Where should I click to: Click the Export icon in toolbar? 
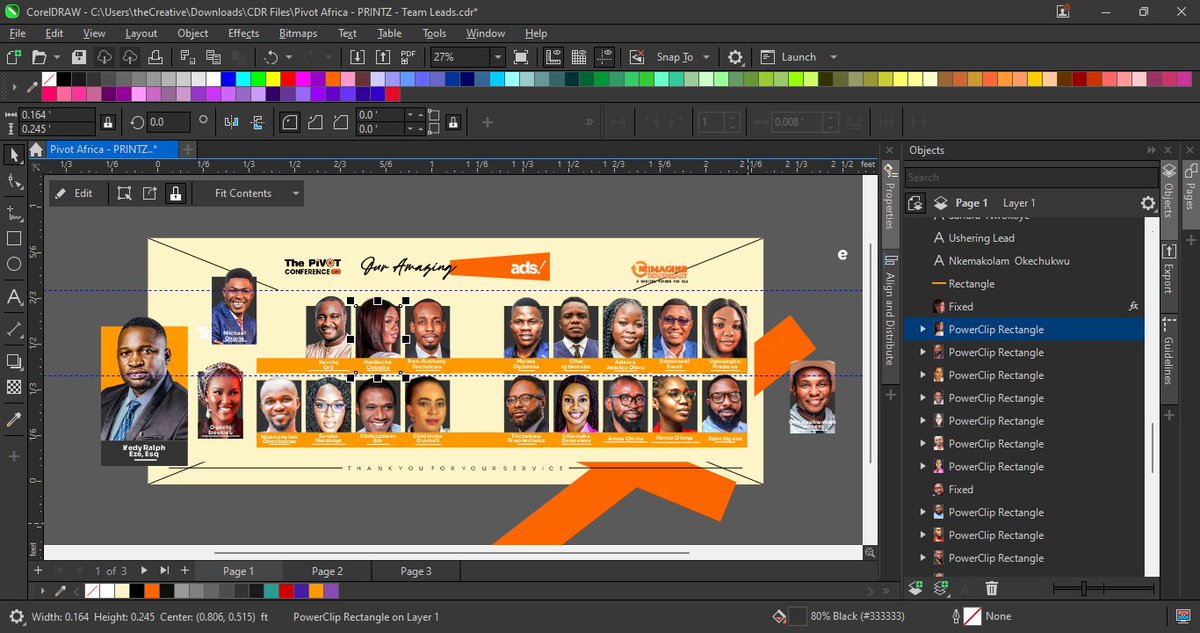383,57
